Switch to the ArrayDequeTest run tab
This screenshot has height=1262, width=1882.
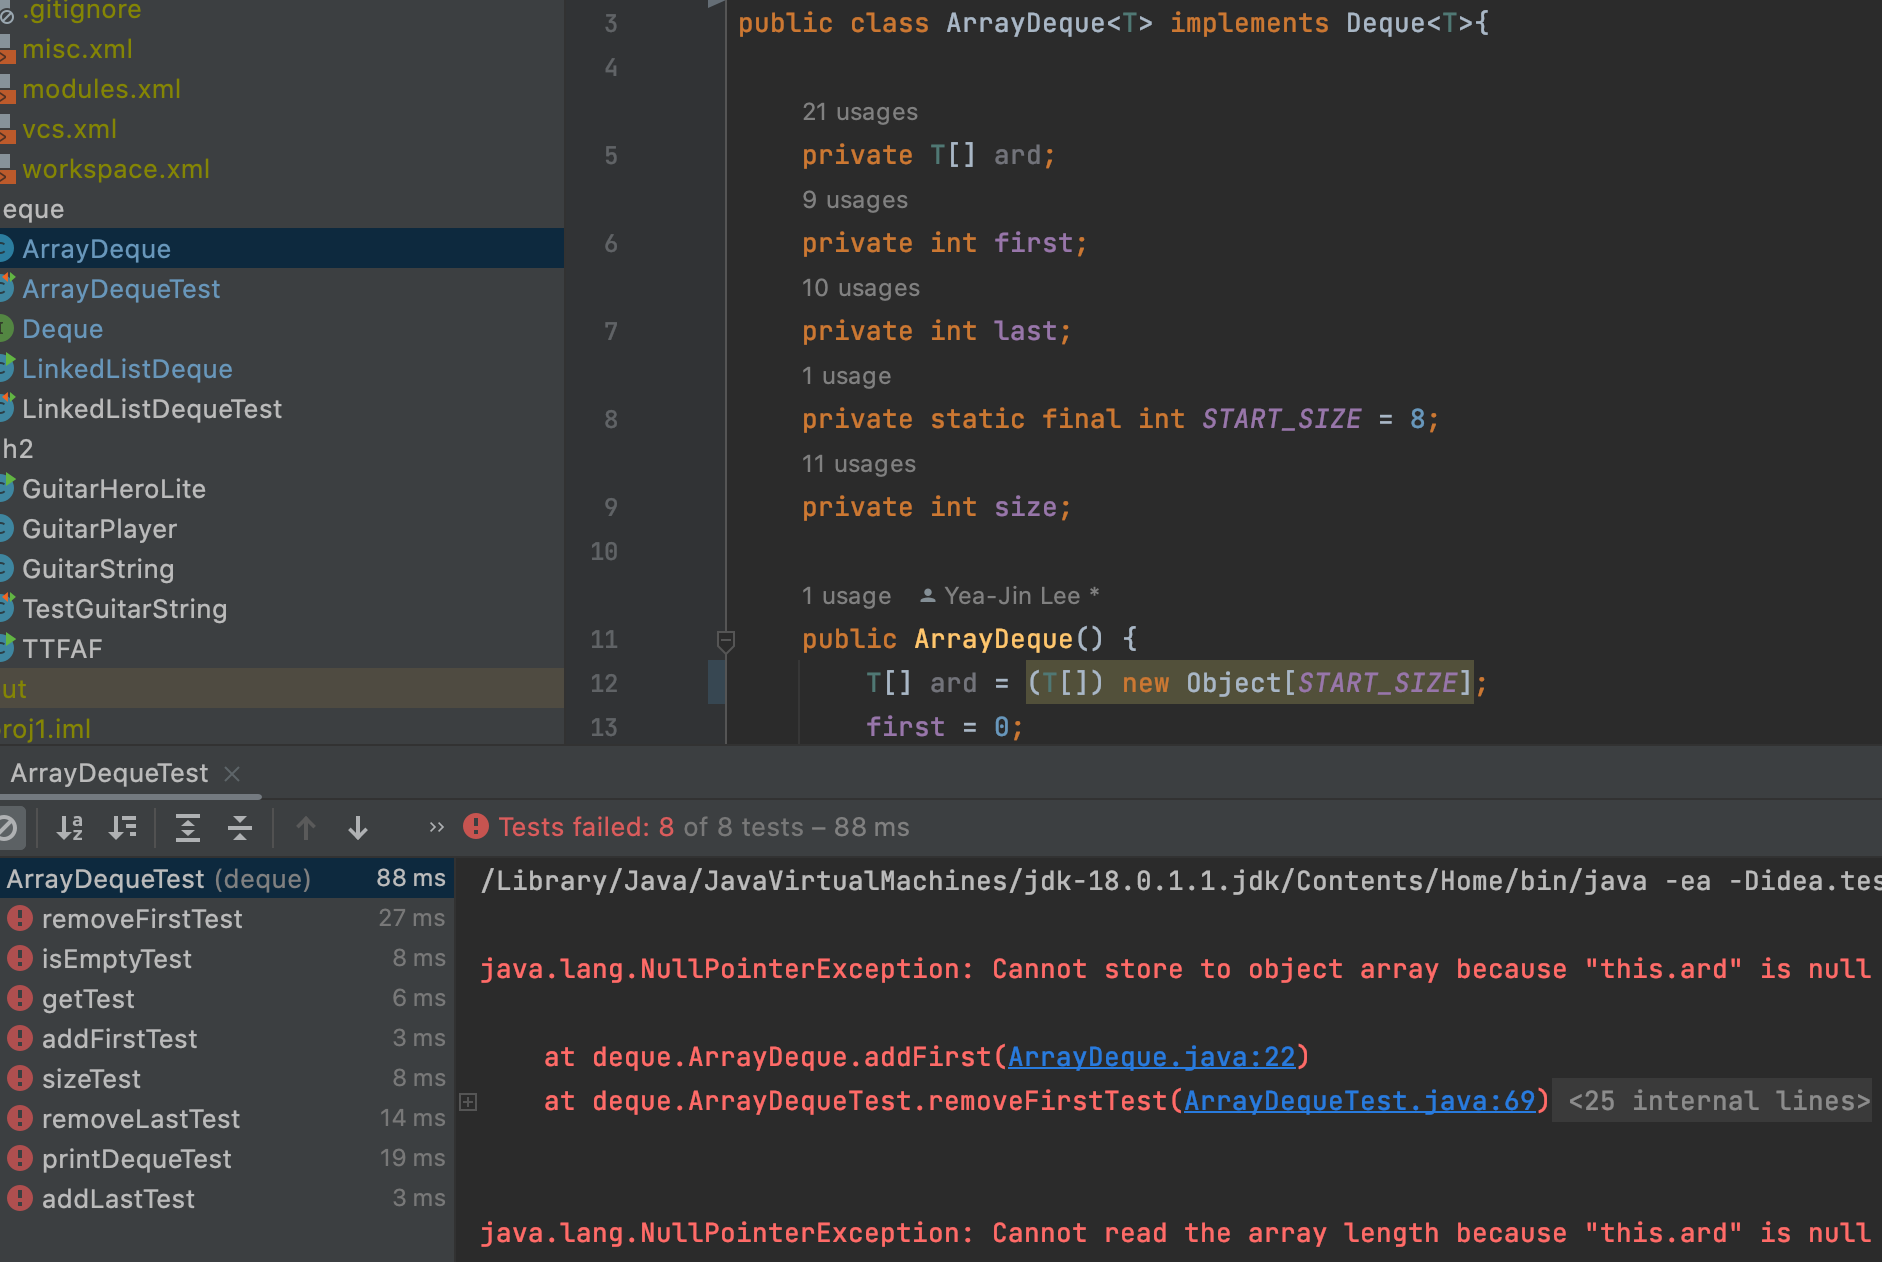tap(109, 774)
